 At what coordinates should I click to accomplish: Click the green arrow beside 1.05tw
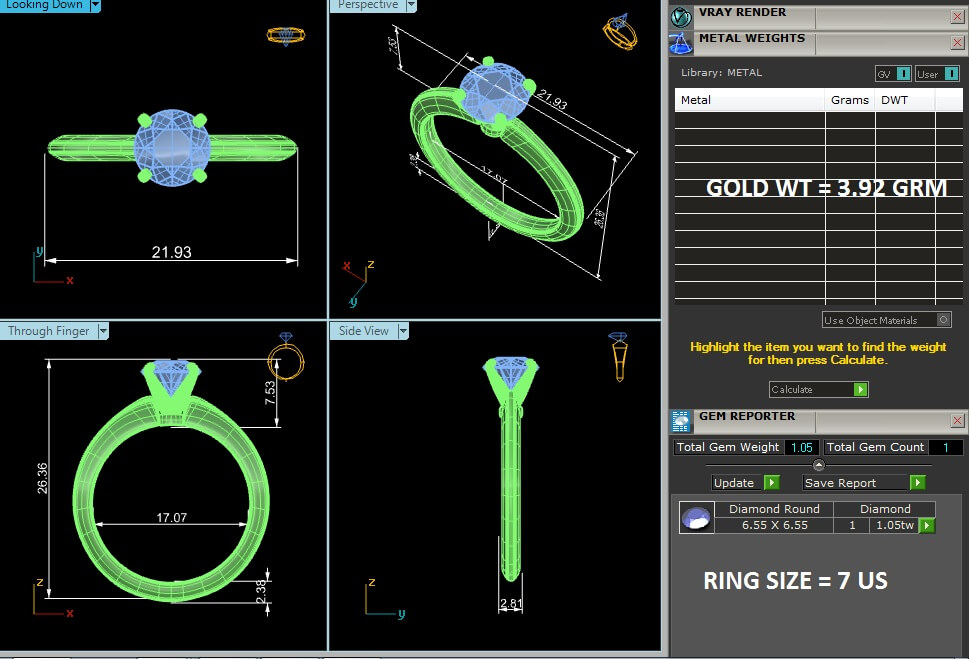coord(927,525)
